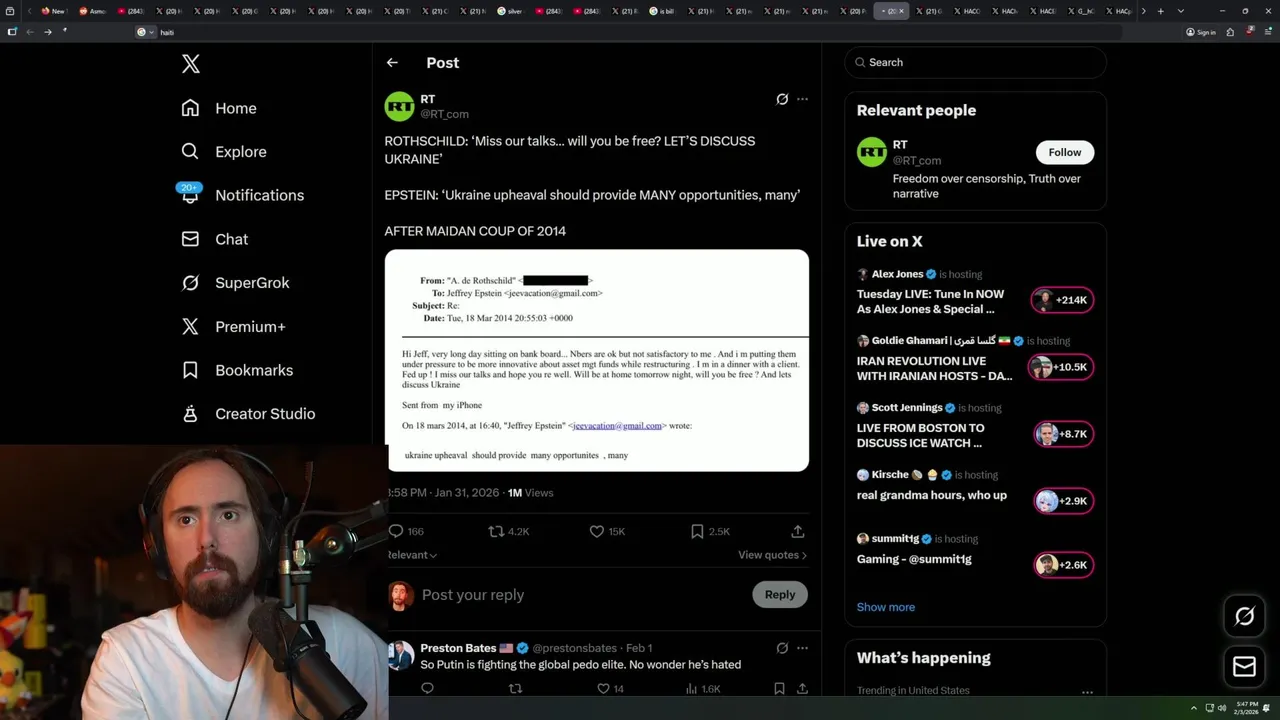The height and width of the screenshot is (720, 1280).
Task: Open the Rothschild email image
Action: point(597,360)
